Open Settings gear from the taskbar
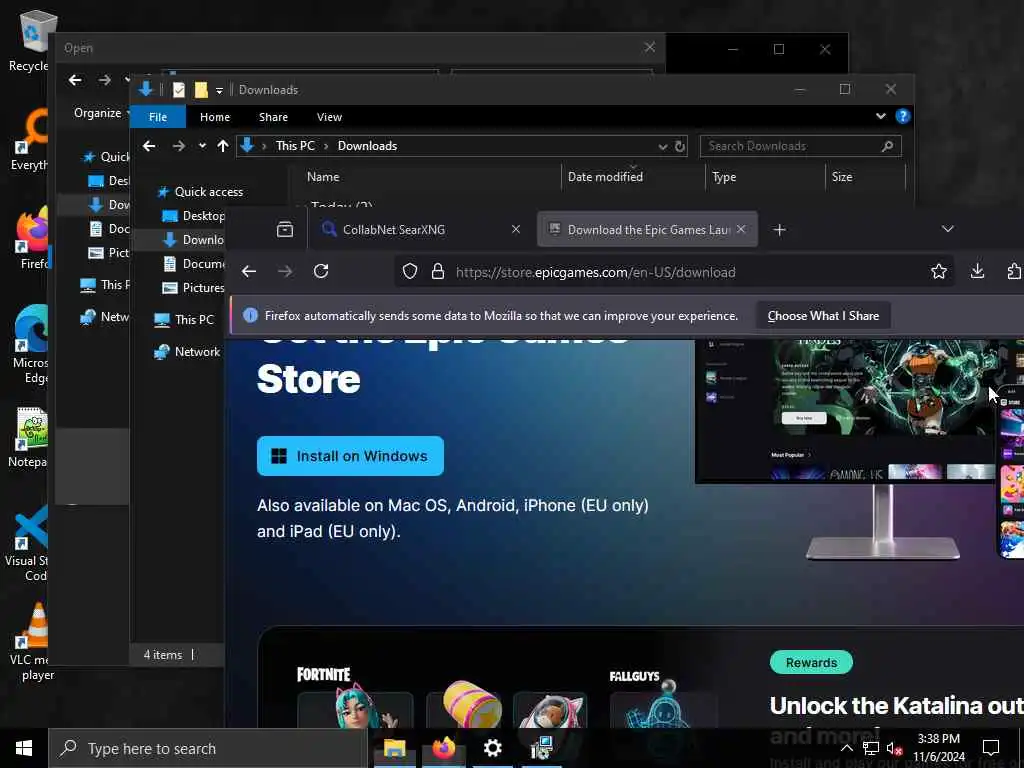Image resolution: width=1024 pixels, height=768 pixels. (x=492, y=748)
